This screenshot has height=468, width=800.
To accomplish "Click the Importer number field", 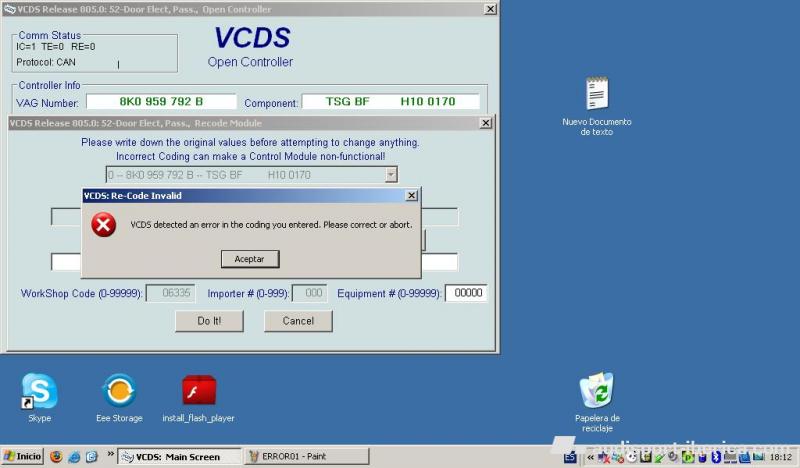I will tap(314, 293).
